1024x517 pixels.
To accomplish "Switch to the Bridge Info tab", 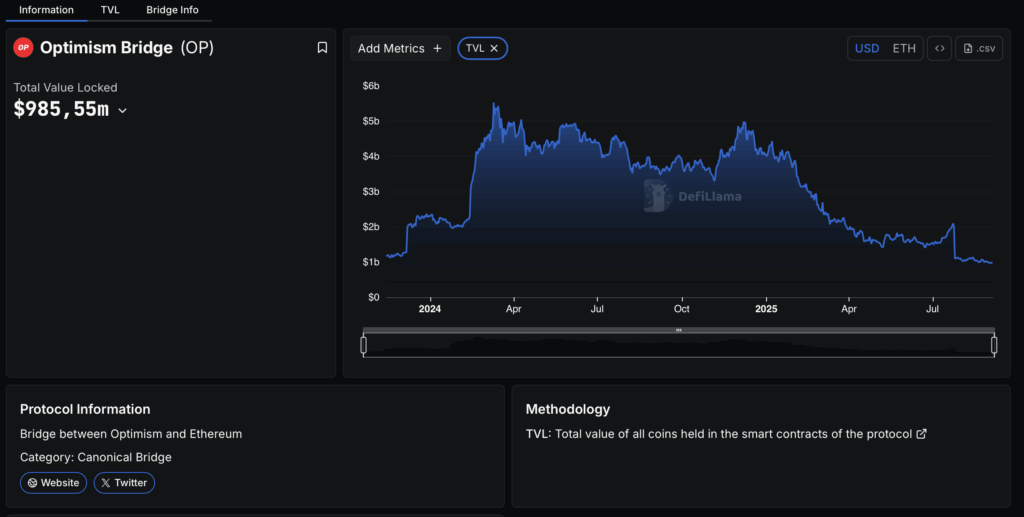I will (x=172, y=10).
